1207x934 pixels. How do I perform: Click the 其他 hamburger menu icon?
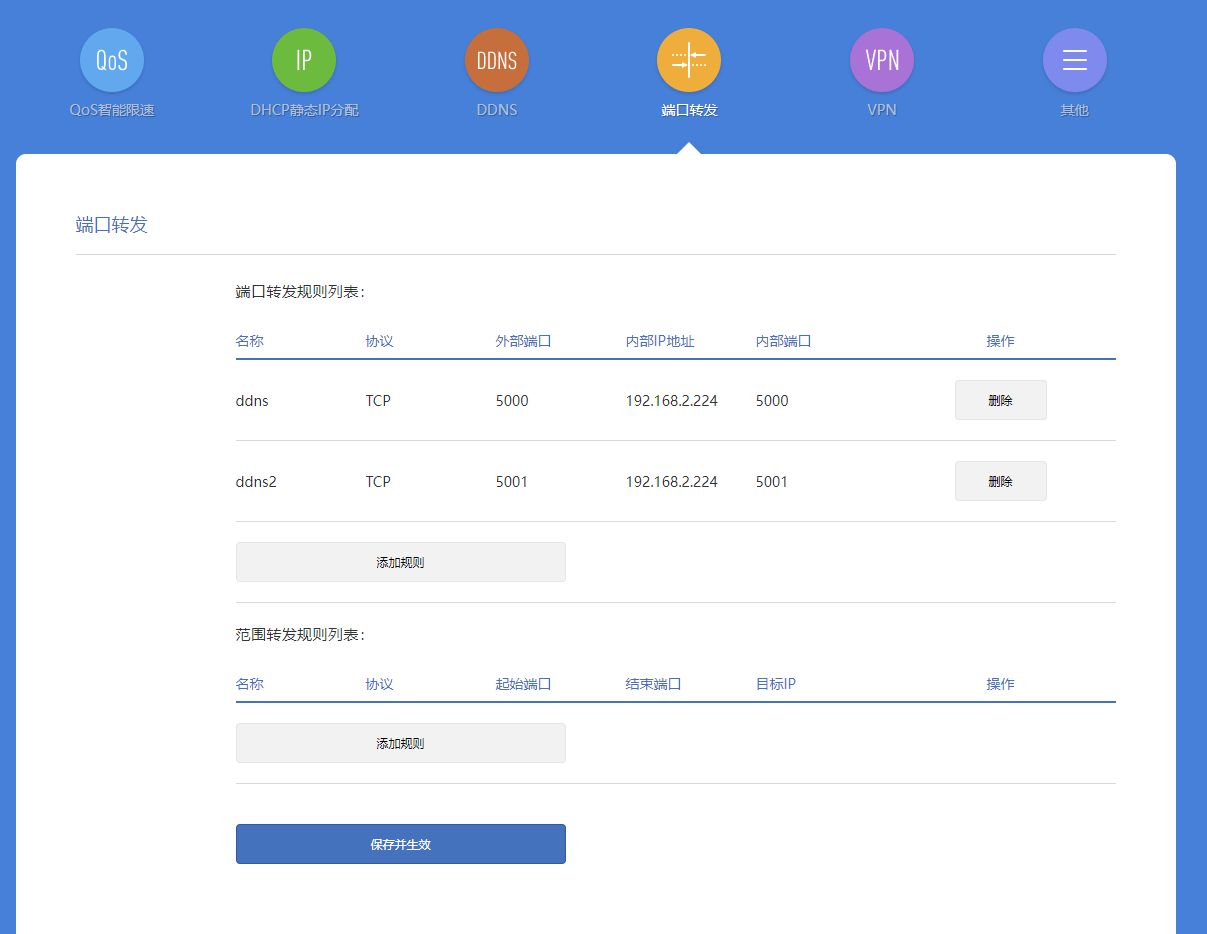[x=1075, y=60]
